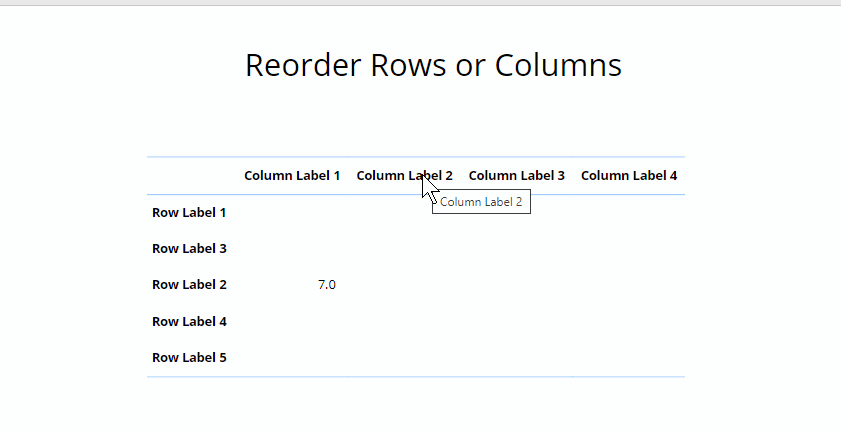This screenshot has height=433, width=841.
Task: Click the Reorder Rows or Columns heading
Action: (x=433, y=65)
